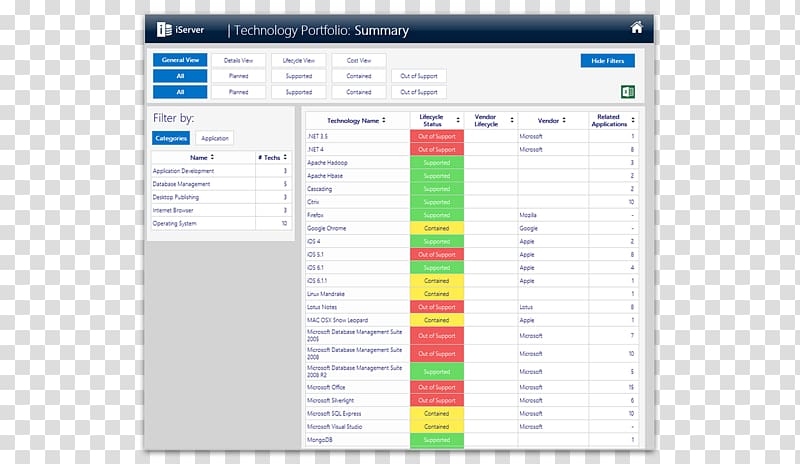Select Supported in the bottom lifecycle filter row
This screenshot has width=800, height=464.
[298, 92]
